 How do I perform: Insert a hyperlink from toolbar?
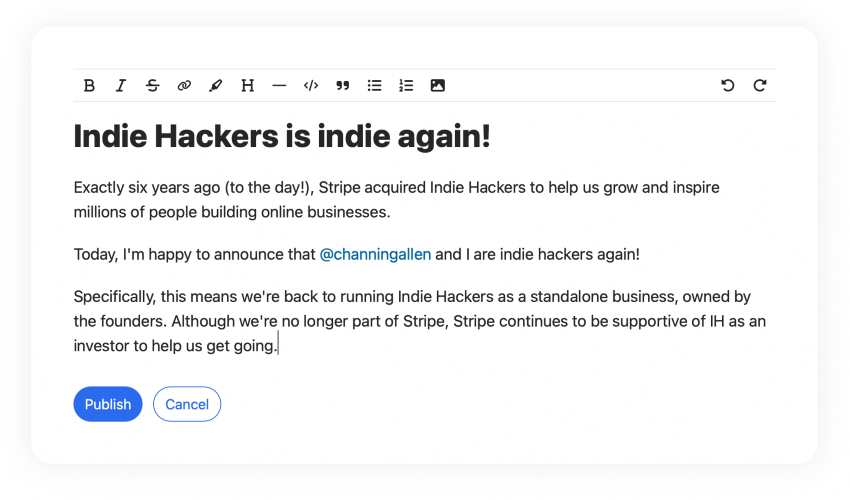tap(184, 86)
